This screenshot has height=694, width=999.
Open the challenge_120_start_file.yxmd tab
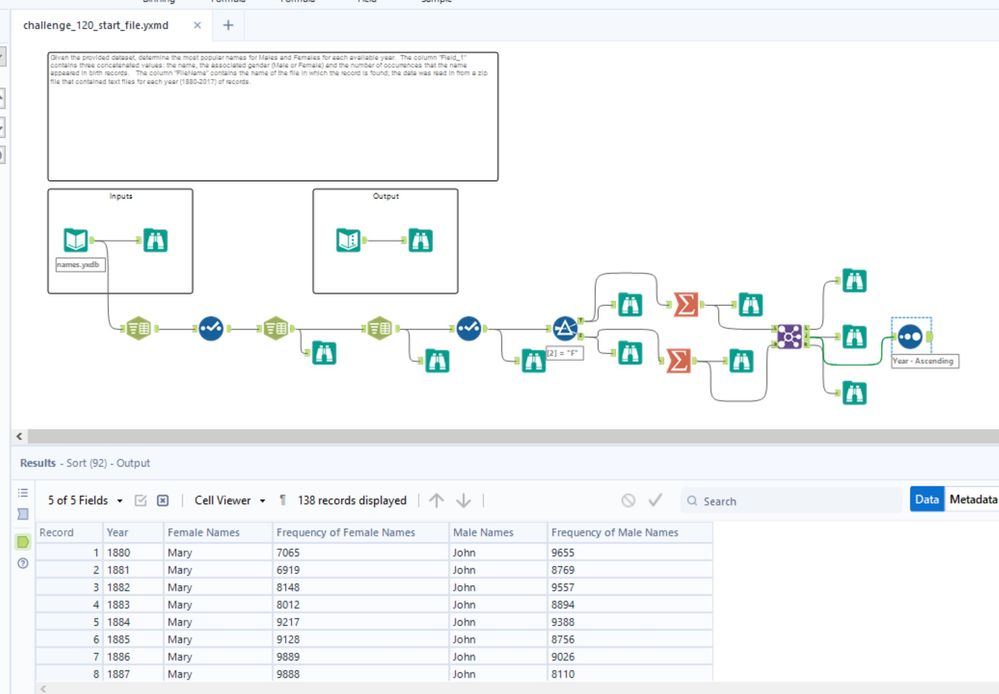pos(96,25)
